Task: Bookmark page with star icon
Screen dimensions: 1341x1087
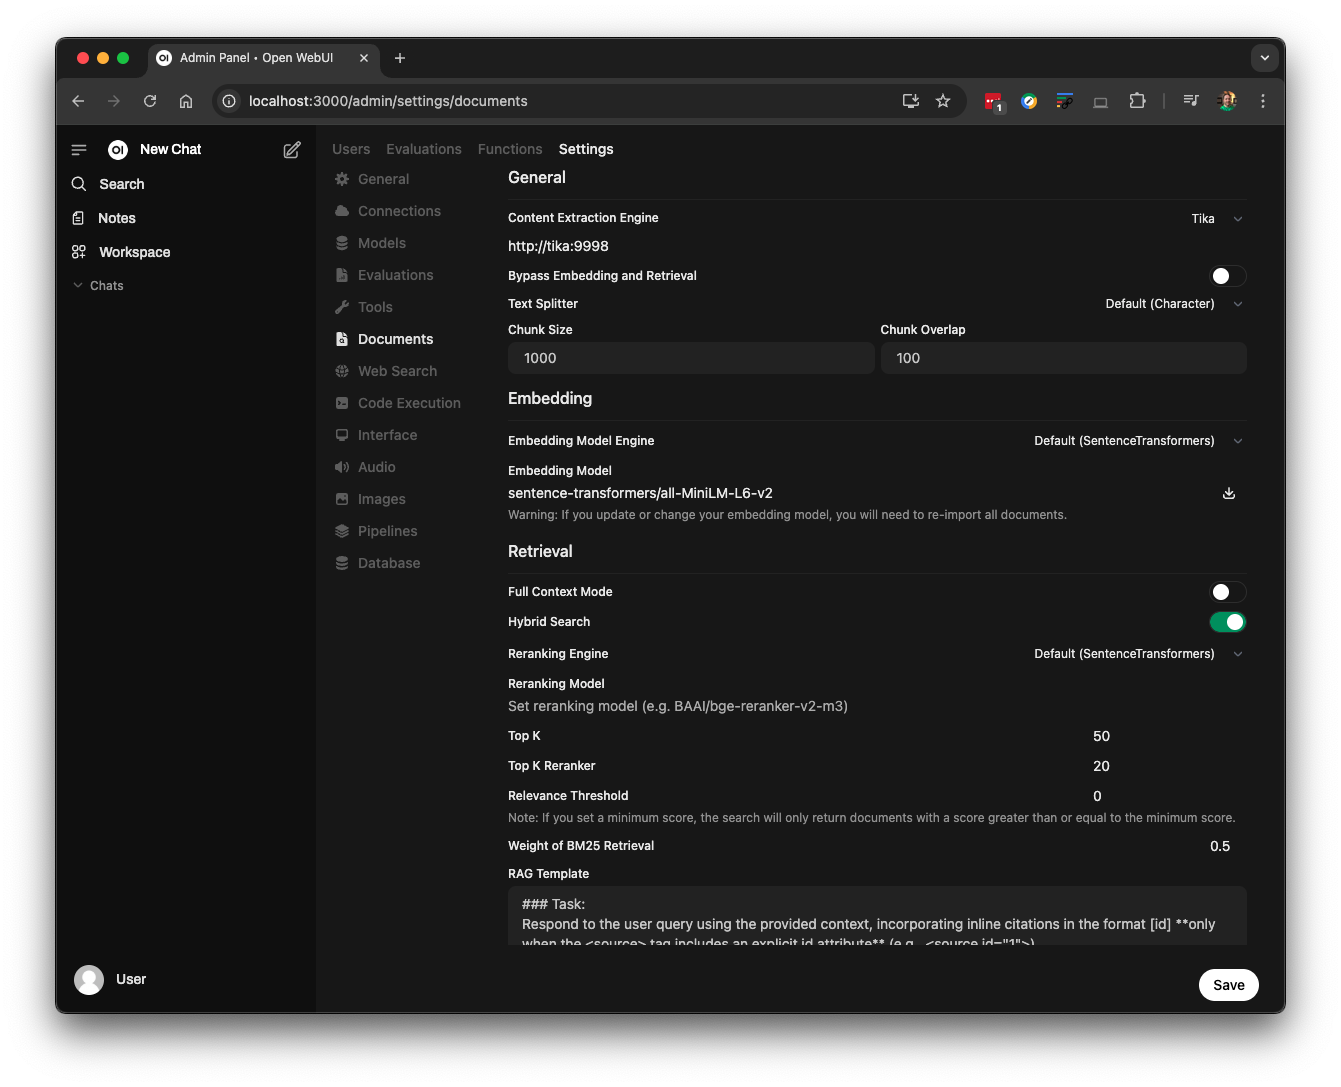Action: point(943,101)
